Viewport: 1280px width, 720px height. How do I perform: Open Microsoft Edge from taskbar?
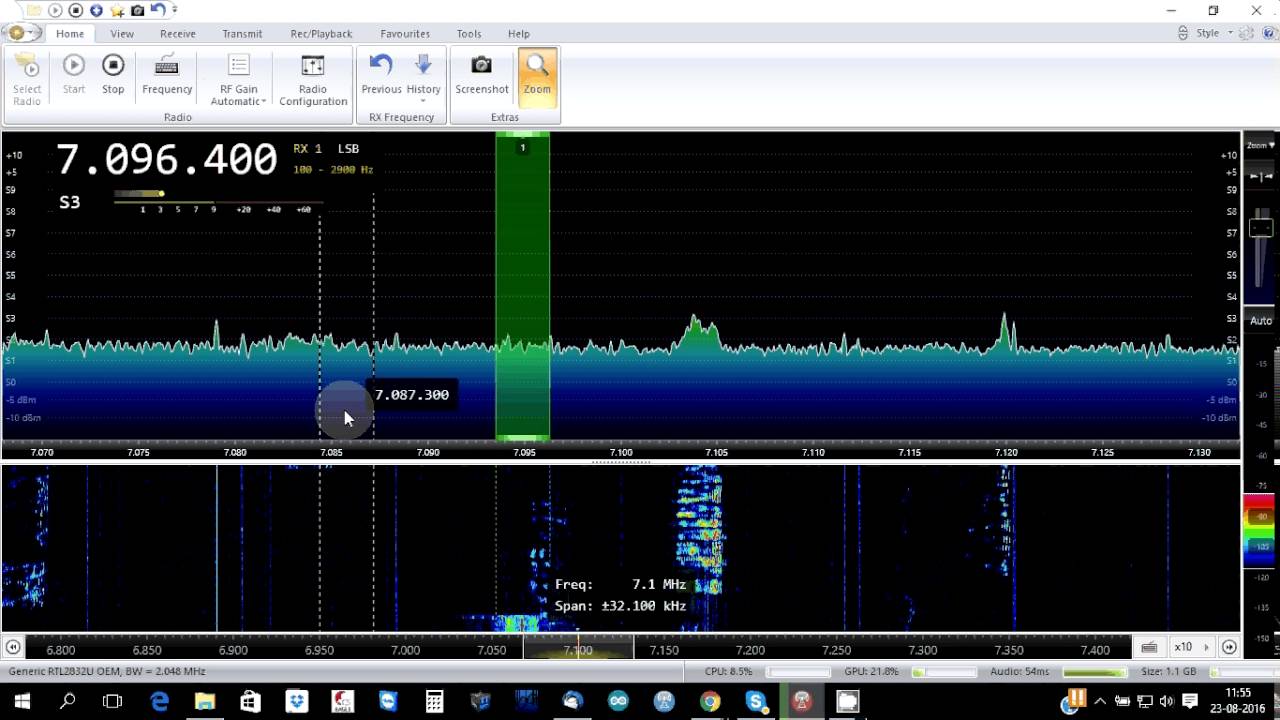coord(159,702)
